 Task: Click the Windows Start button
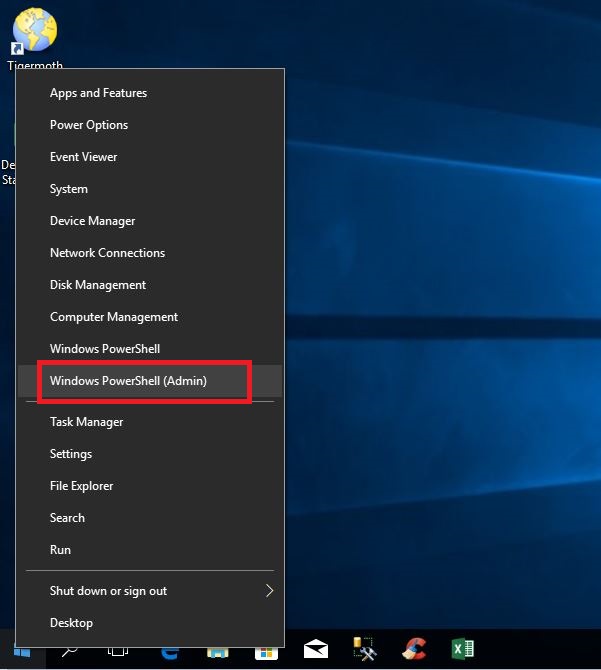(22, 652)
